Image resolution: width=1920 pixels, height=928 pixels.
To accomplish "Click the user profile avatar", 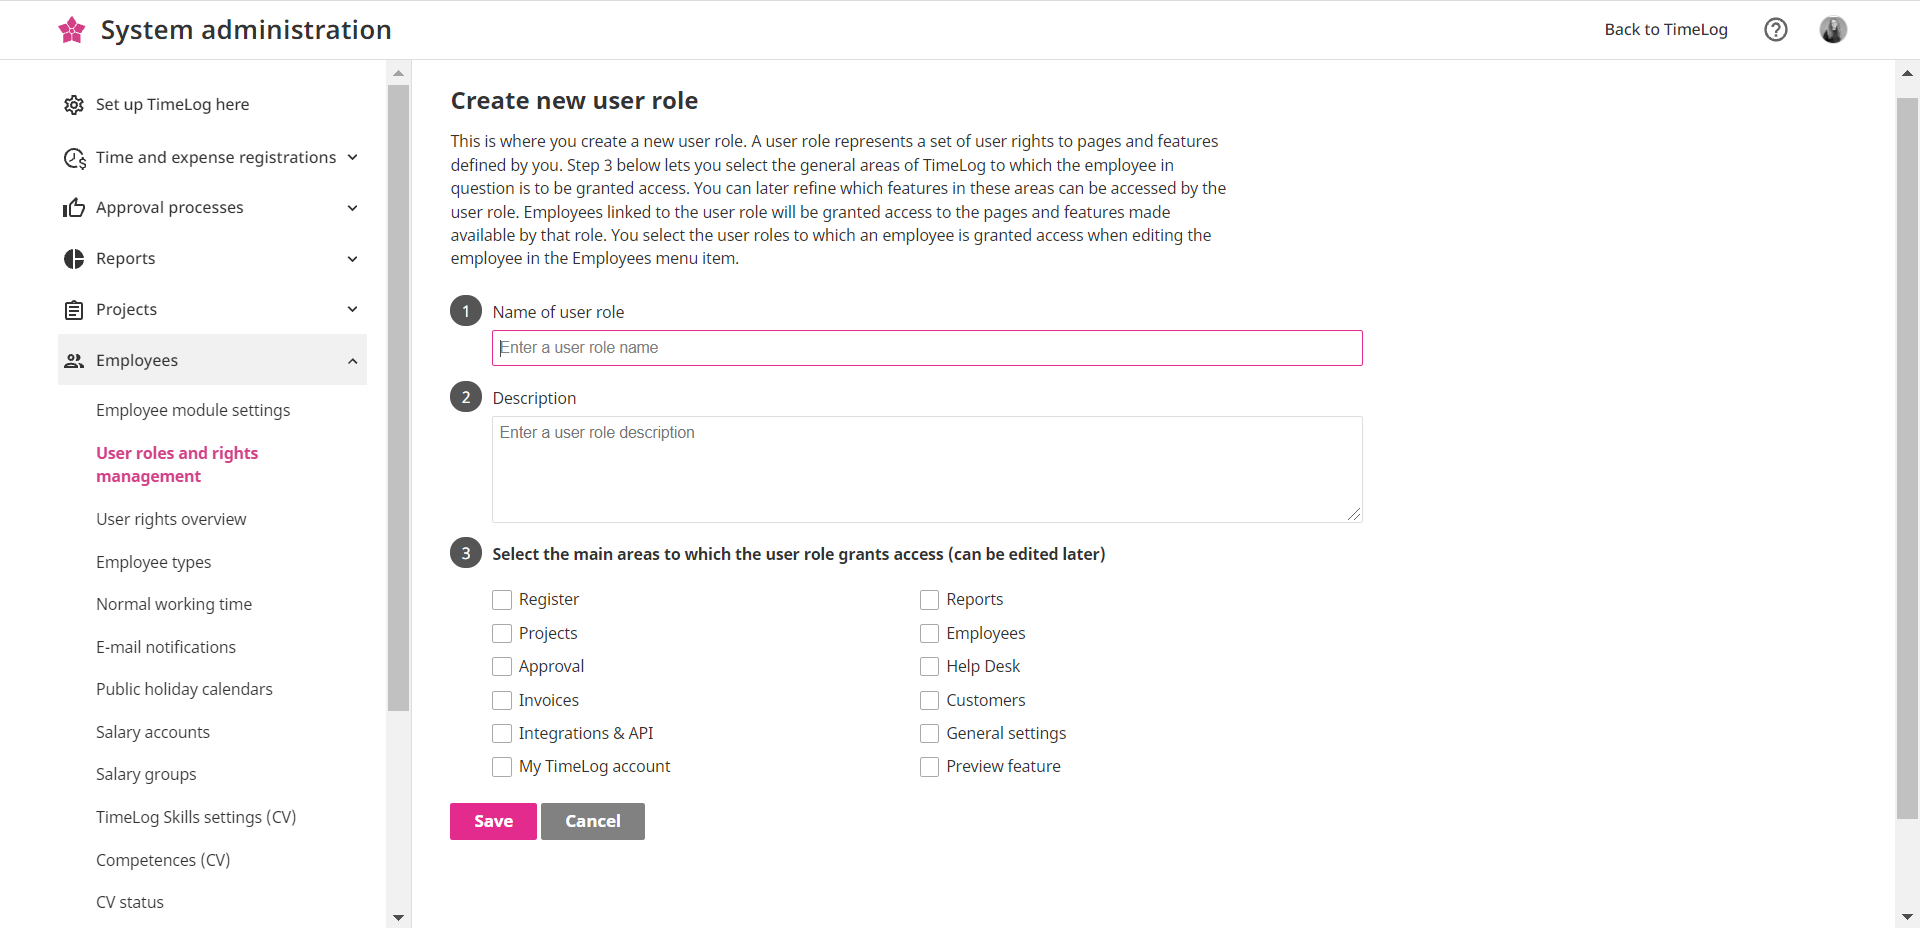I will coord(1832,30).
